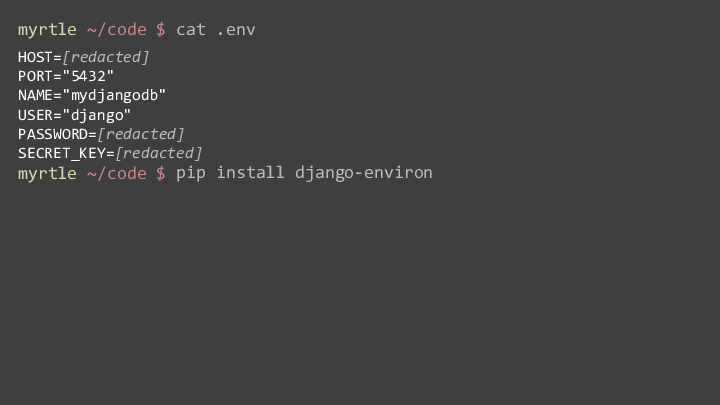Click the 'cat' command in the first prompt

click(x=191, y=30)
